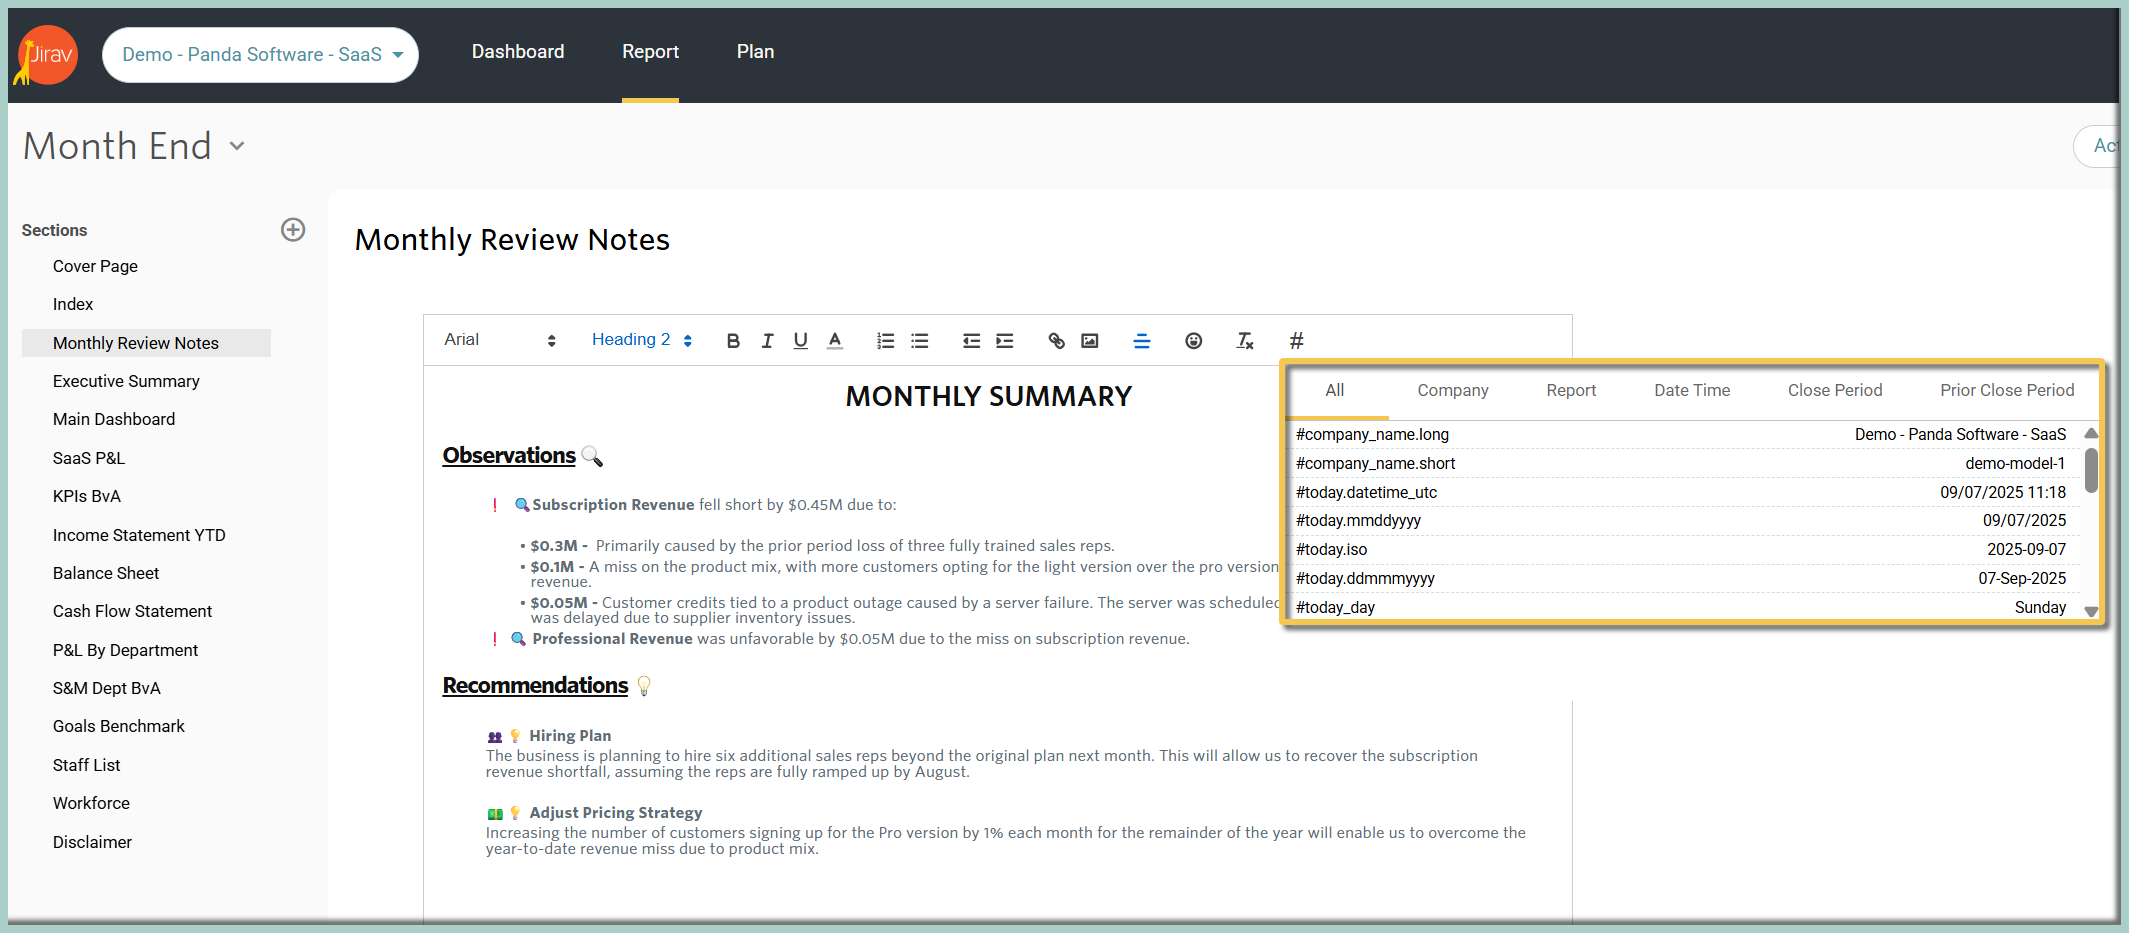Open the emoji picker
2129x933 pixels.
tap(1193, 341)
